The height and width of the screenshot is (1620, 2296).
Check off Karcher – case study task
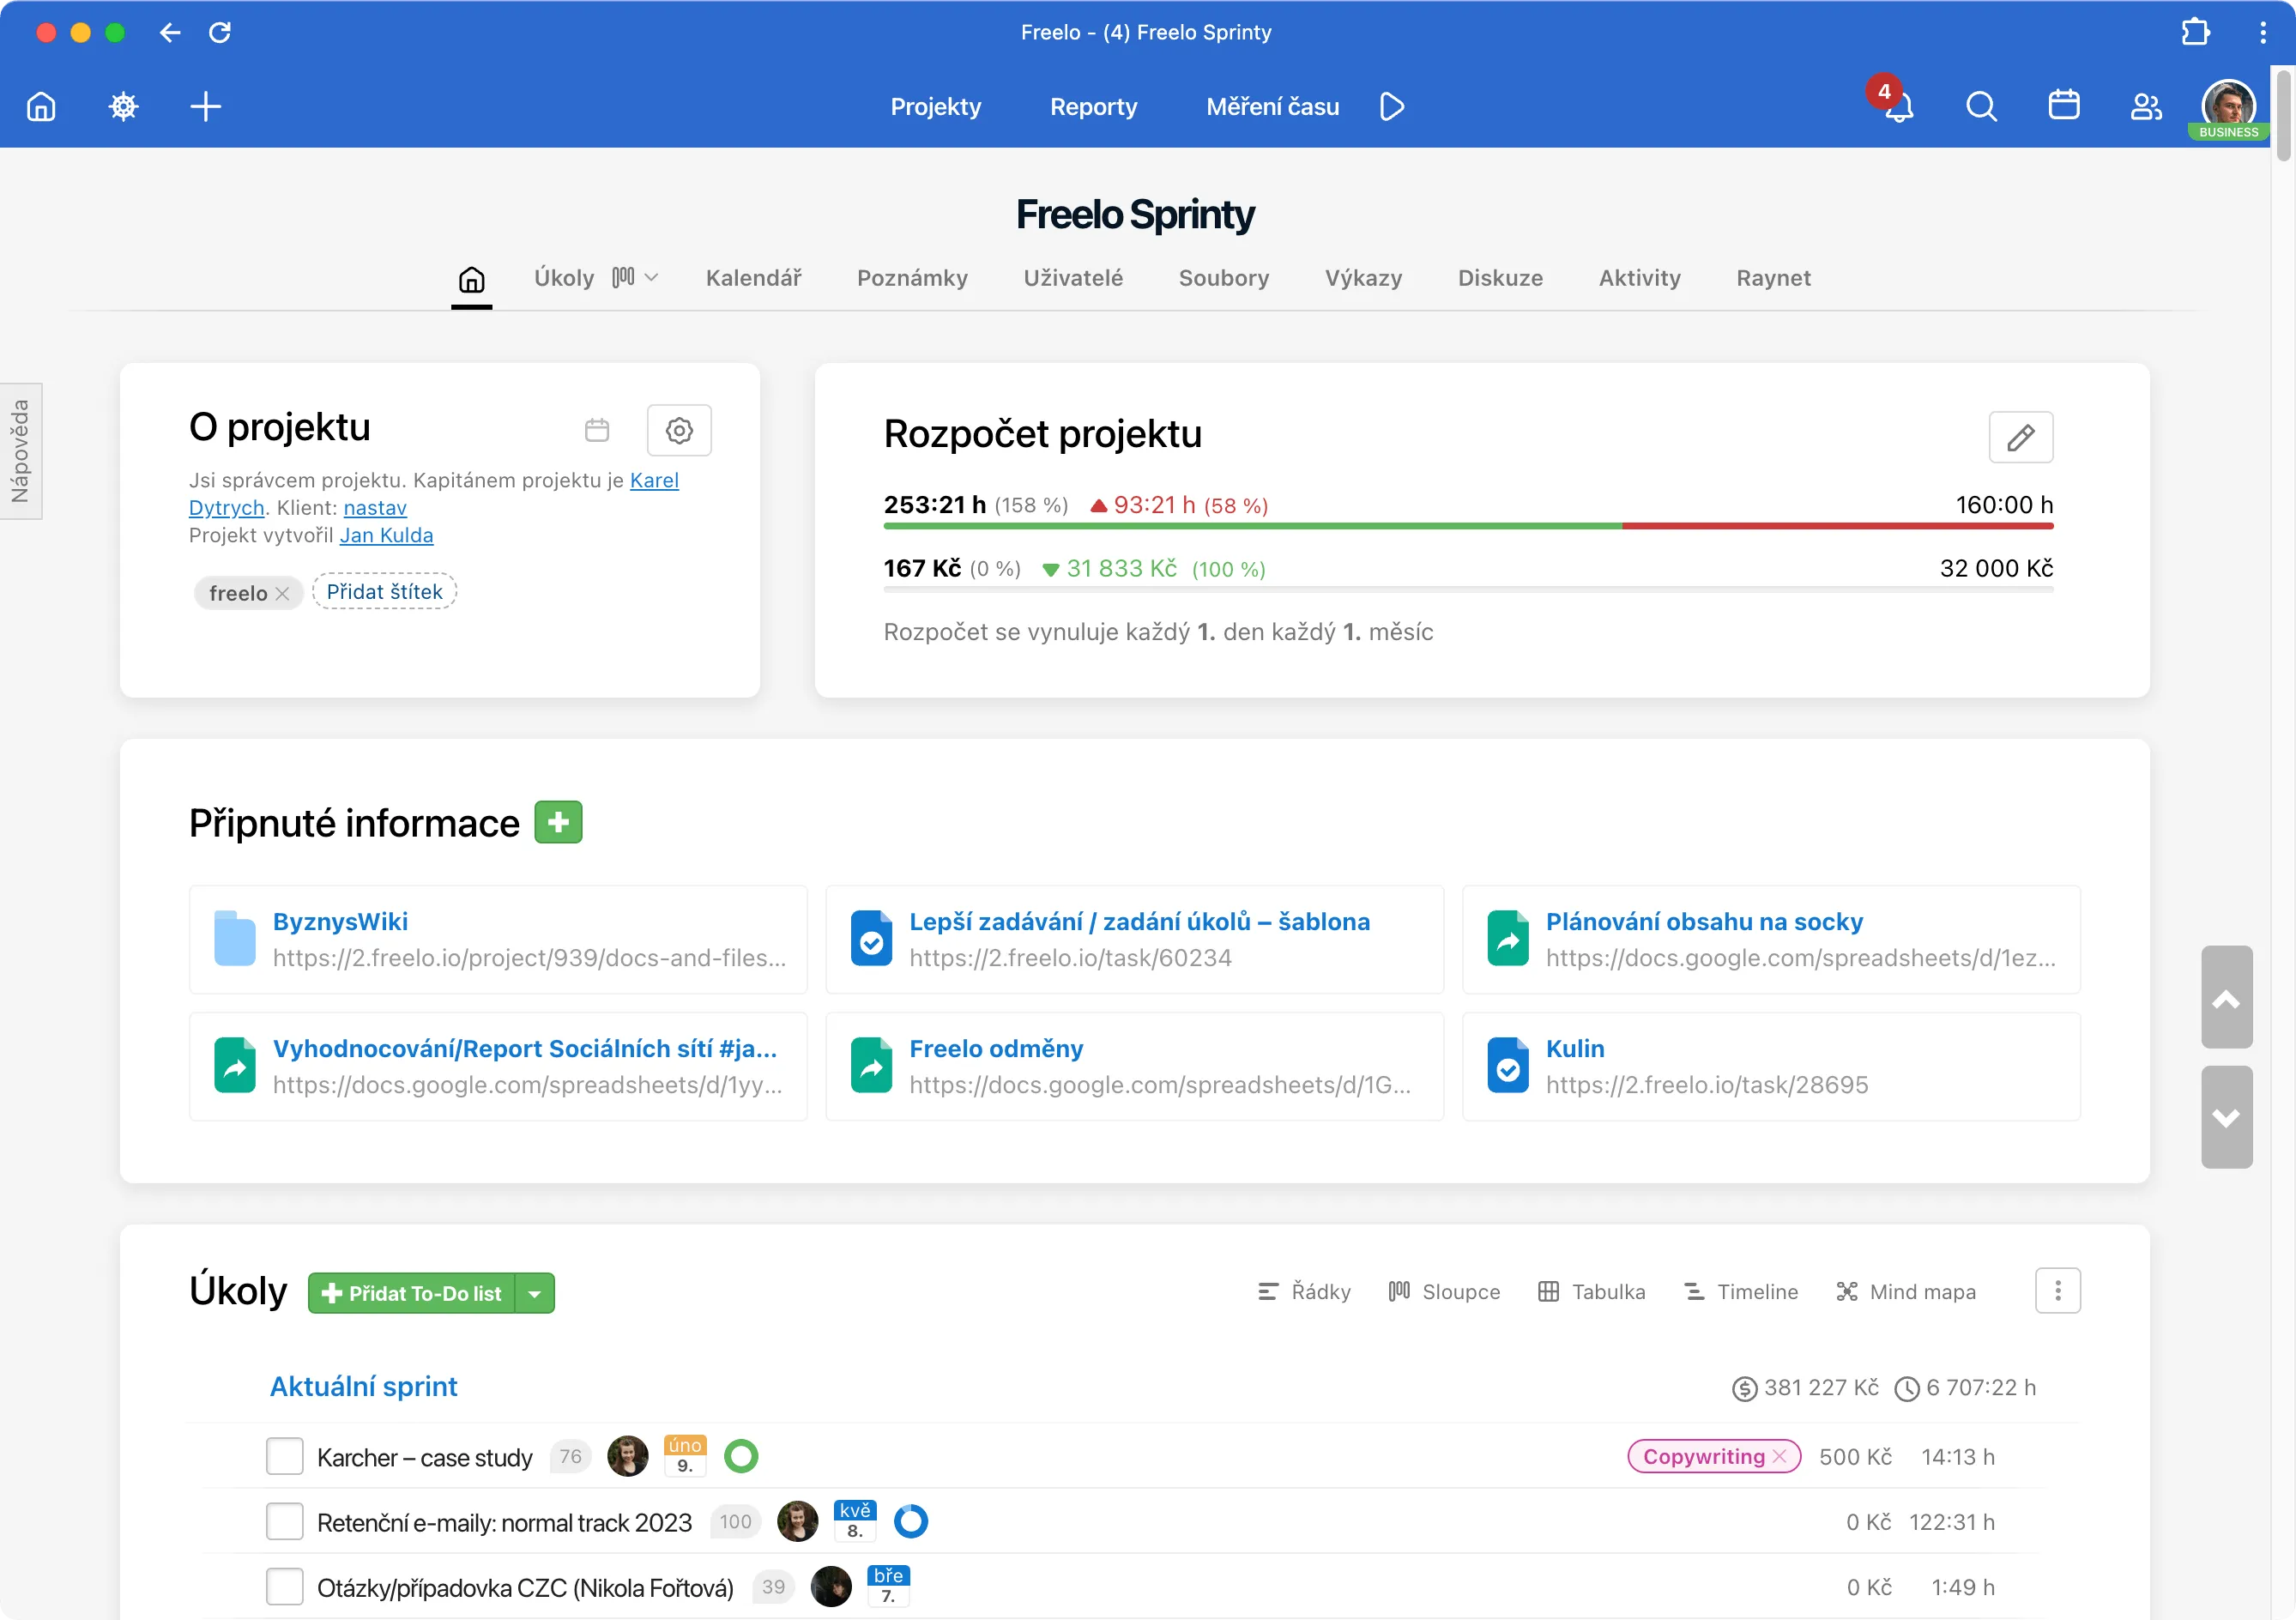click(284, 1456)
